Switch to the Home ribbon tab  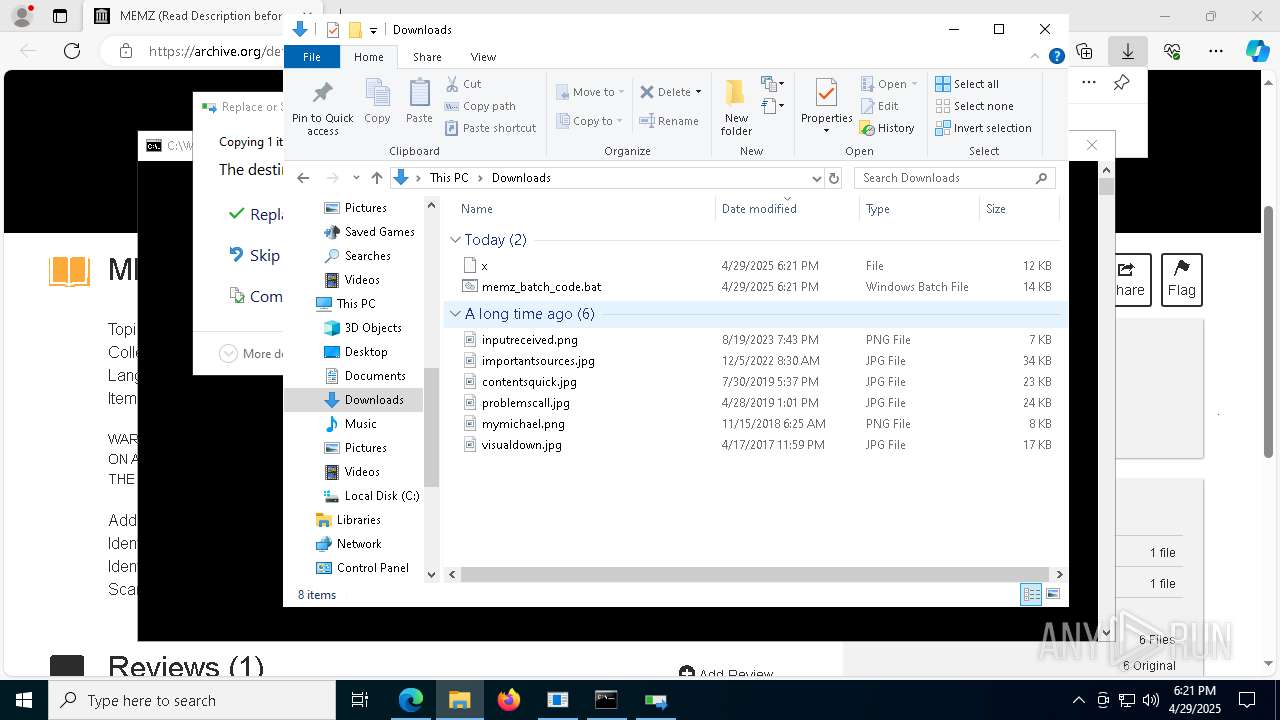[x=368, y=57]
